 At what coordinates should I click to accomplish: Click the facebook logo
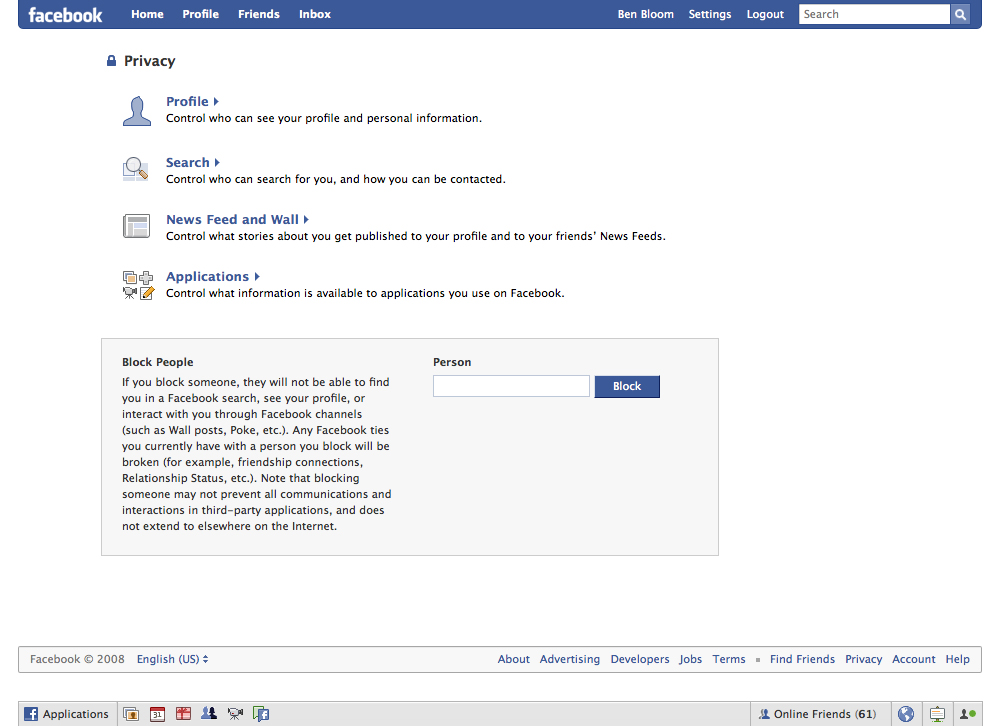pos(65,15)
